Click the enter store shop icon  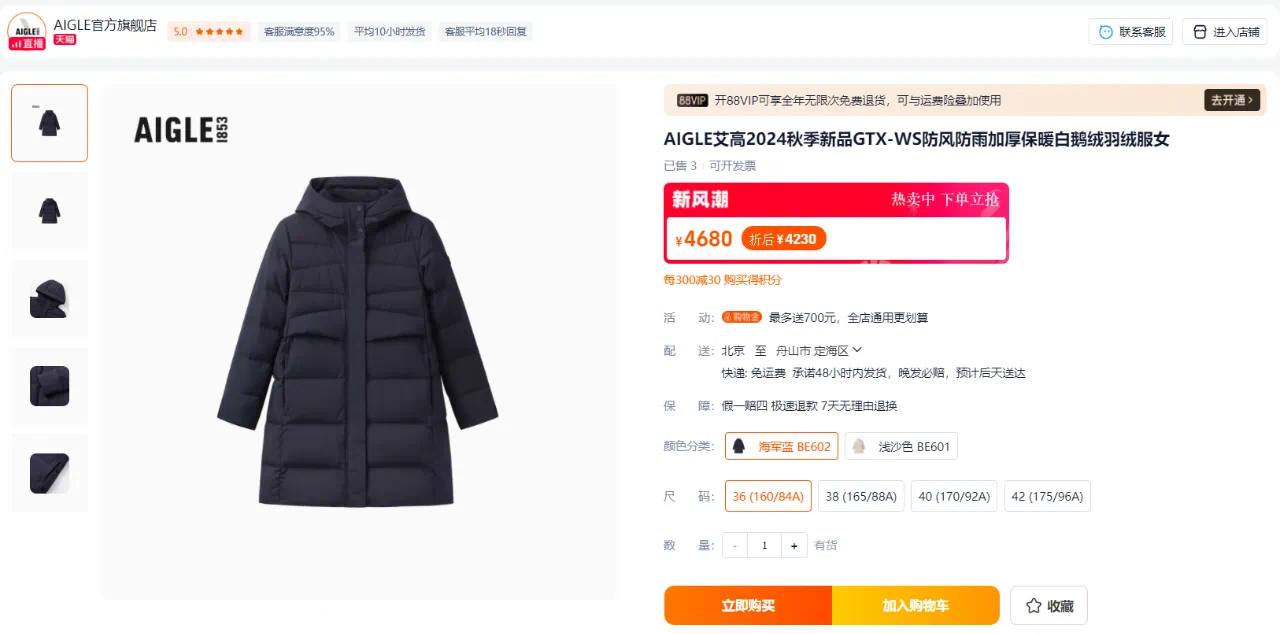(x=1200, y=32)
